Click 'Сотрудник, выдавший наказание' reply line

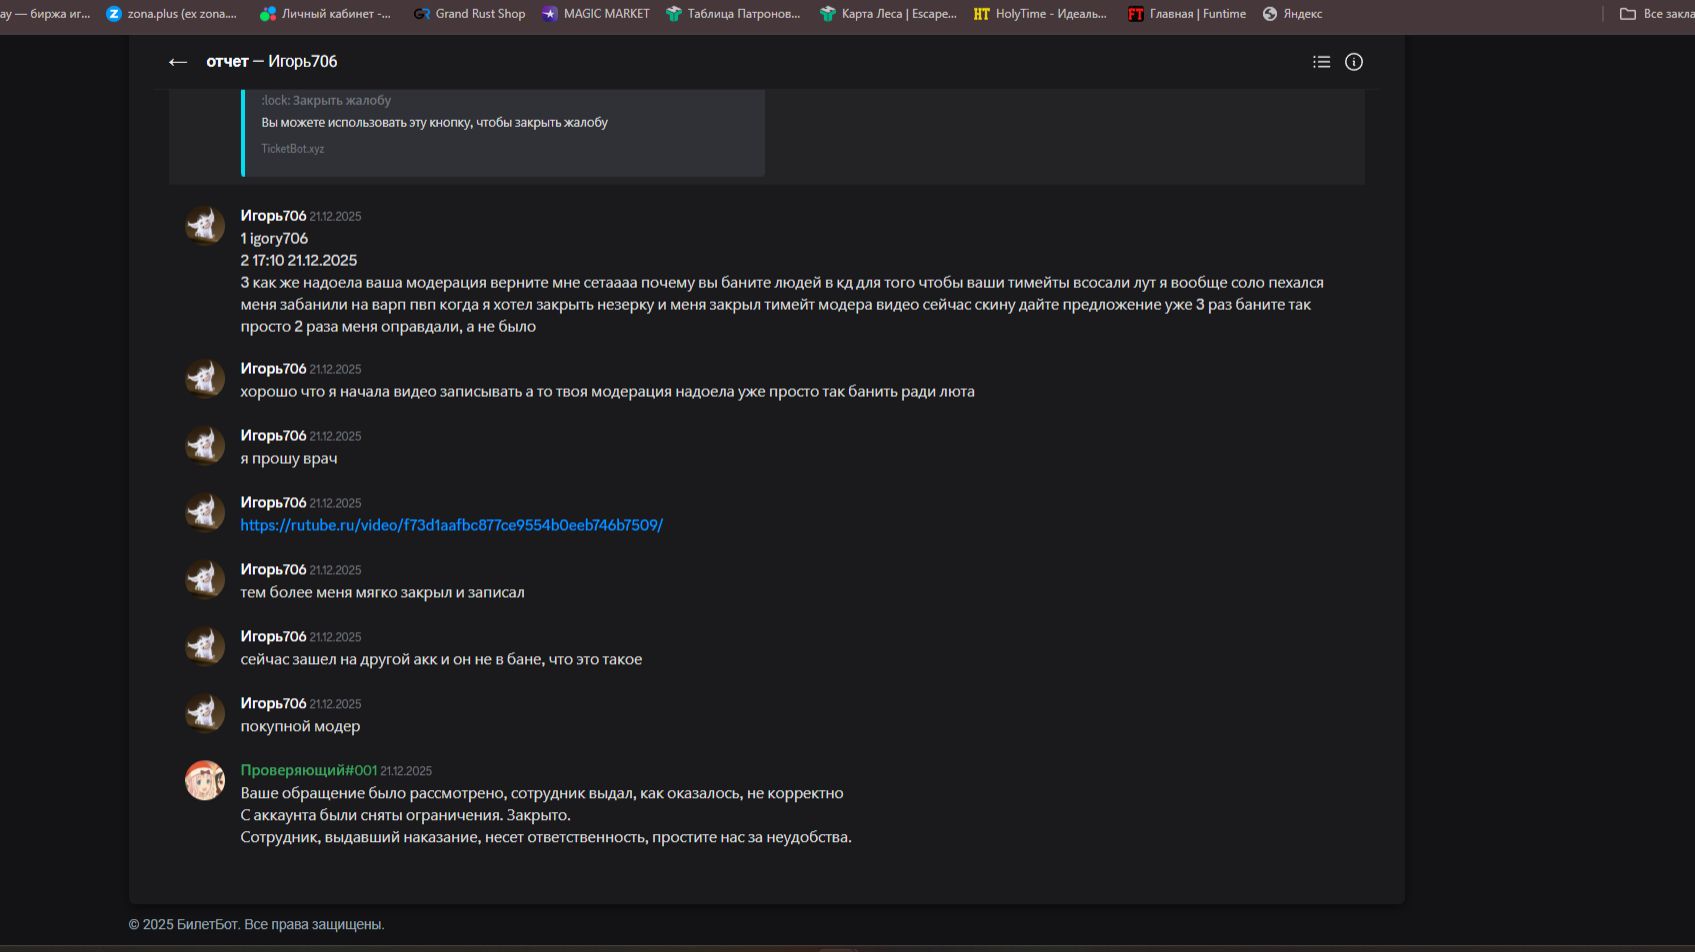(x=546, y=837)
